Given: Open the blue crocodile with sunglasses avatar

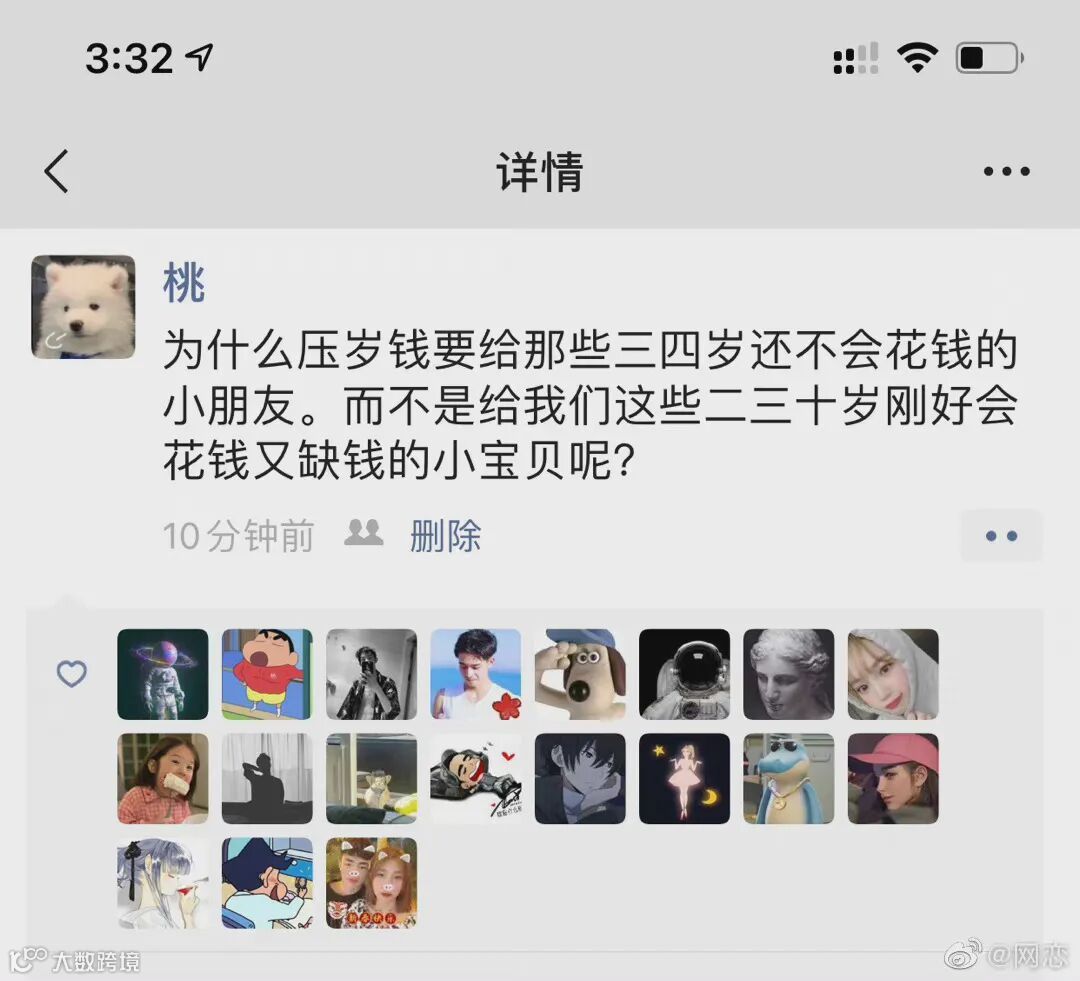Looking at the screenshot, I should [x=789, y=778].
